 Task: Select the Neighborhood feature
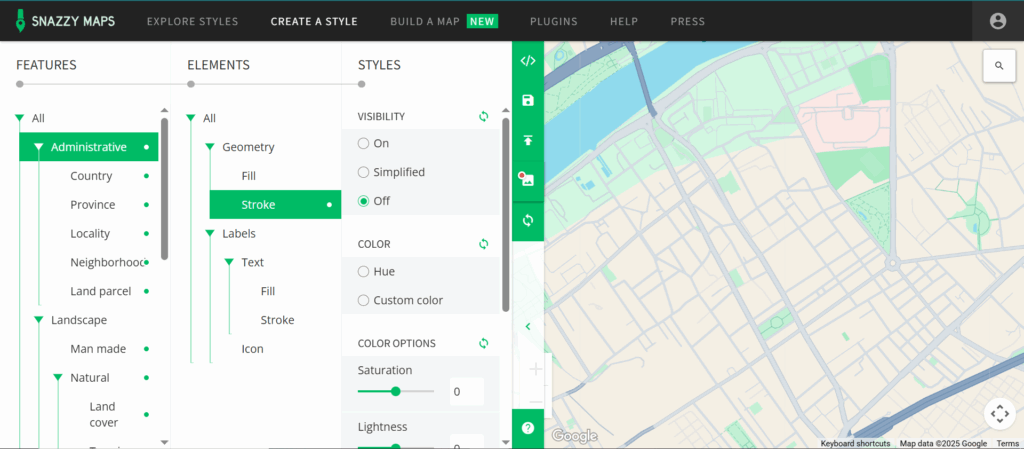click(107, 262)
